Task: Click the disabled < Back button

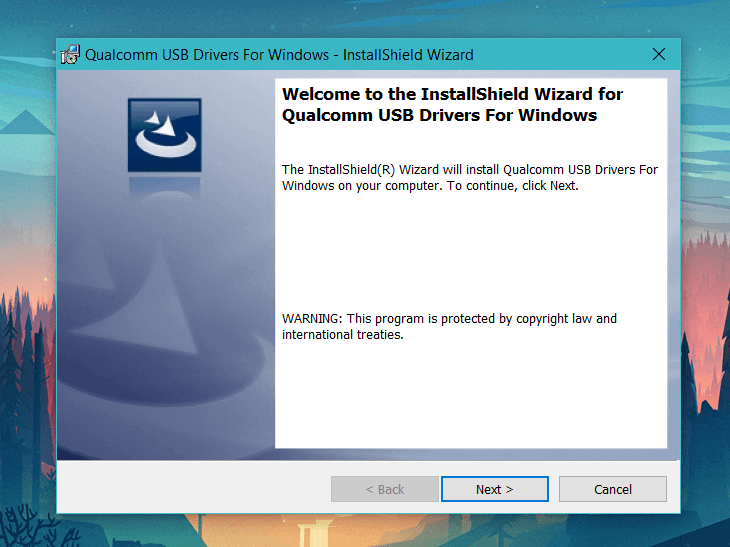Action: pos(385,489)
